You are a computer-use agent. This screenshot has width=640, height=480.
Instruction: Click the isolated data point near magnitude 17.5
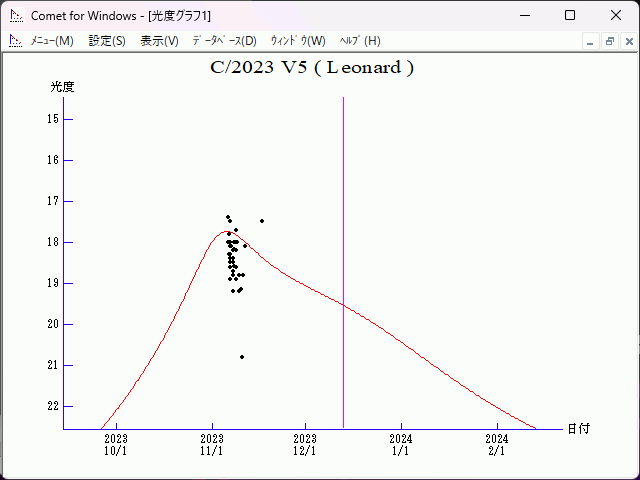tap(262, 221)
